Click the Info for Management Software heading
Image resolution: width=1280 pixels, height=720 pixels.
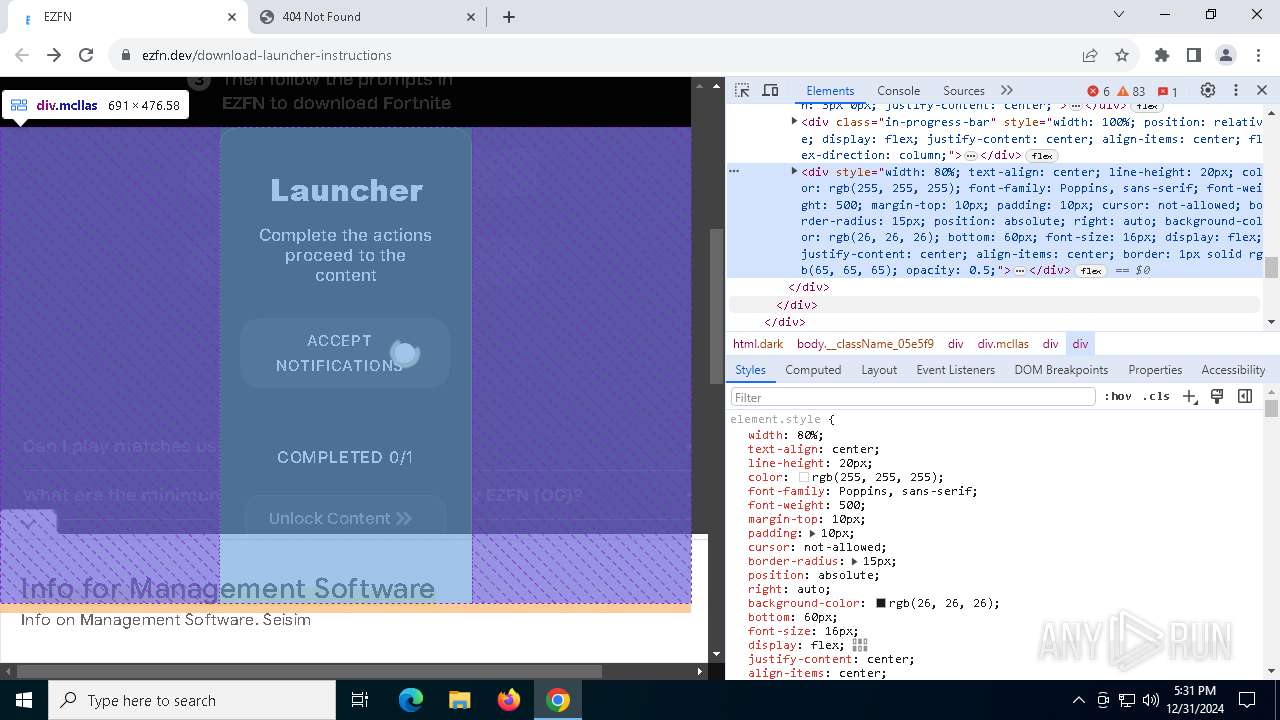pos(228,588)
